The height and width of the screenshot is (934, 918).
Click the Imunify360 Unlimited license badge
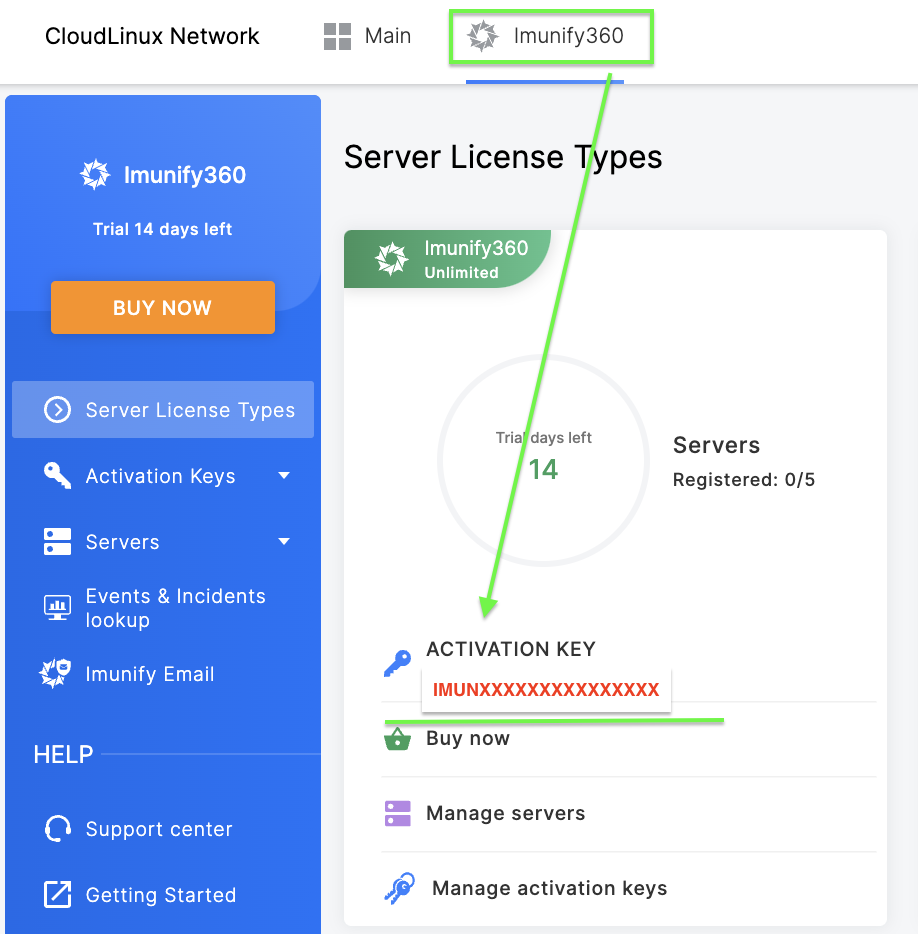pos(447,259)
